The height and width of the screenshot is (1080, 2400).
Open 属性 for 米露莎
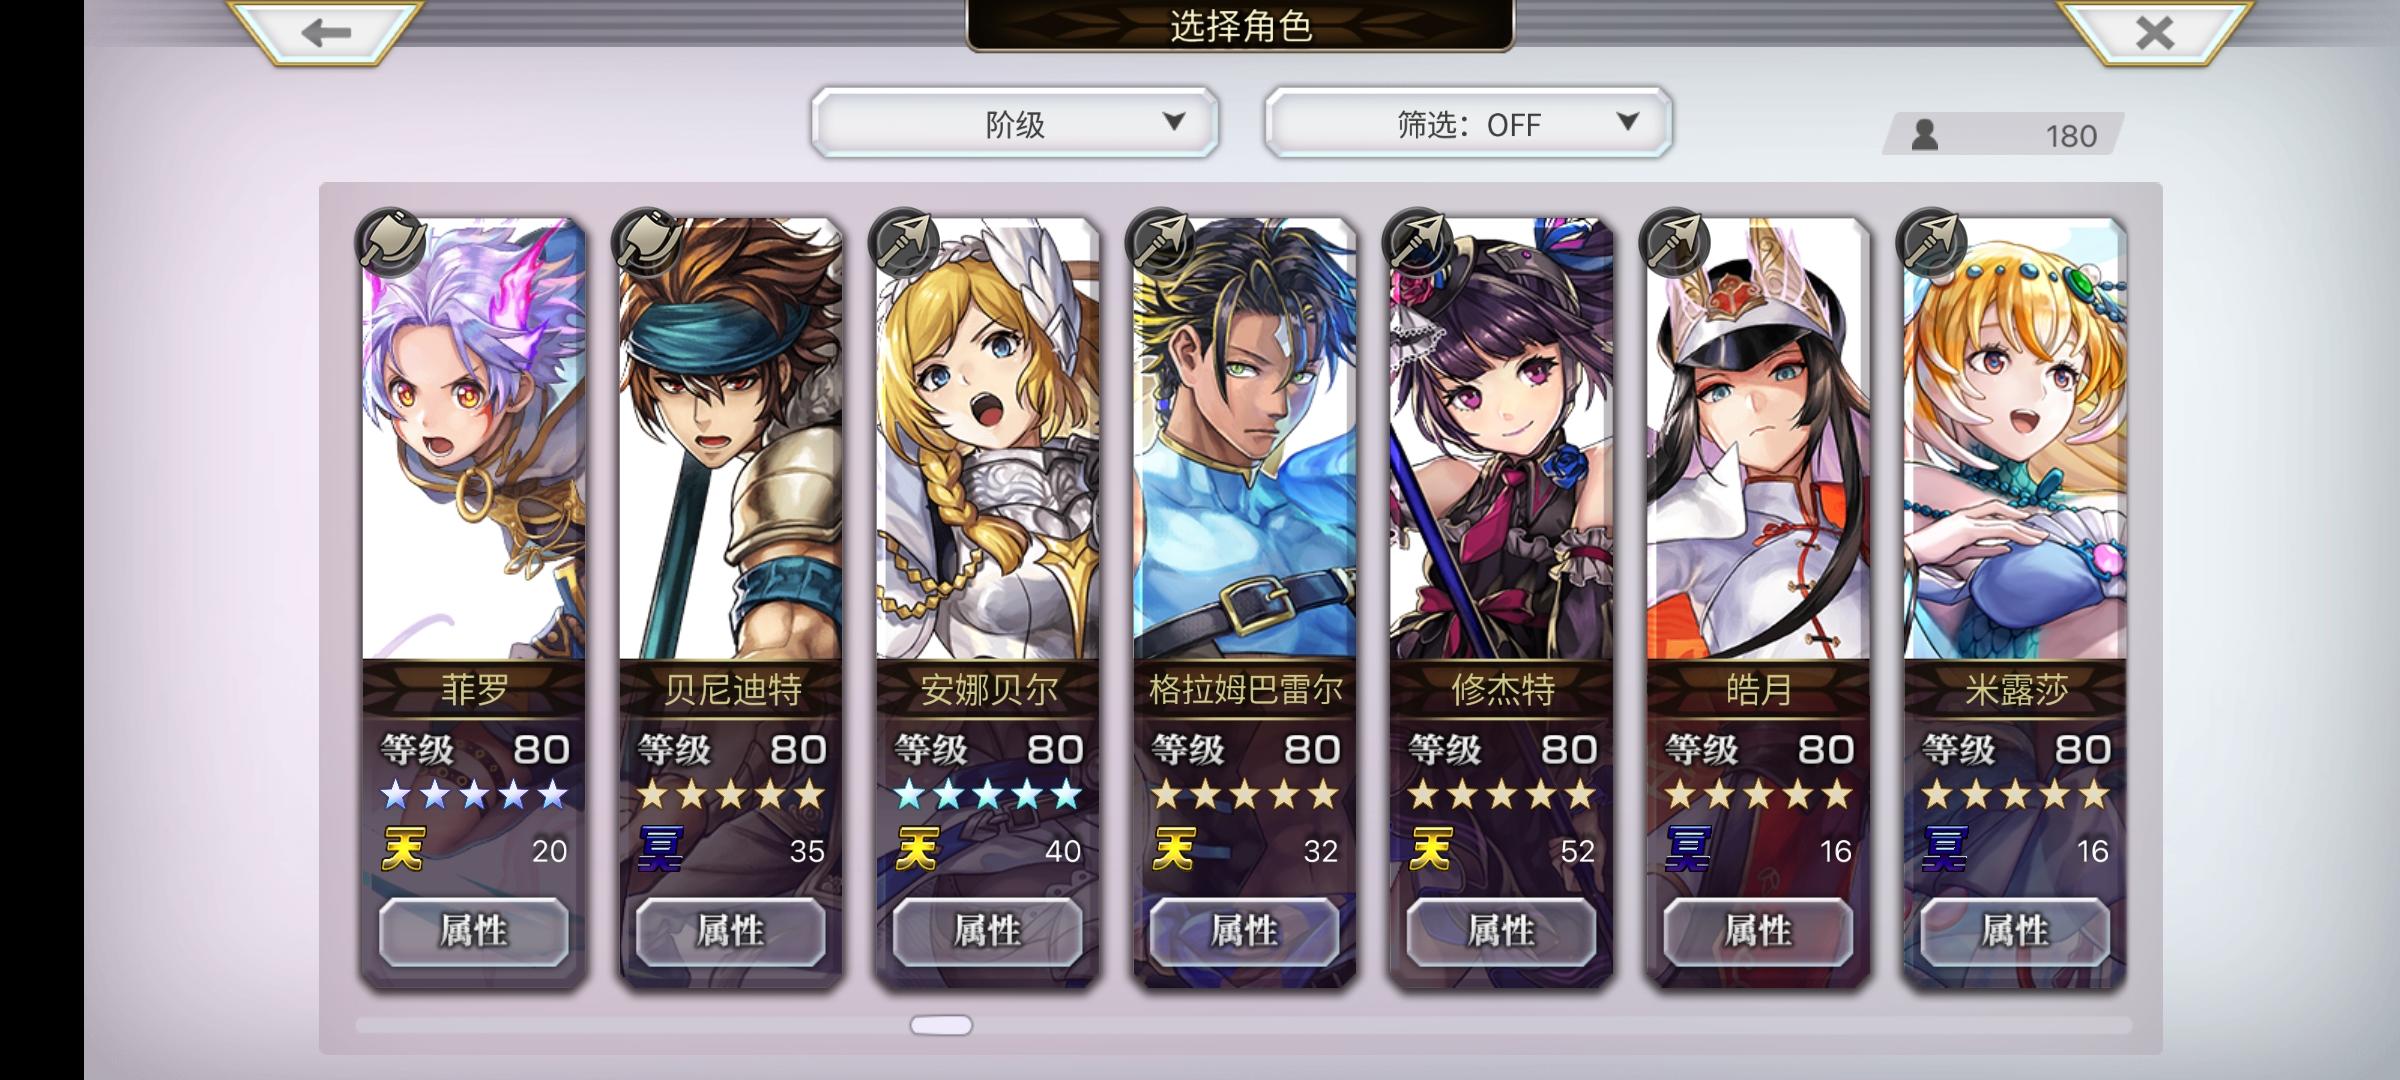click(2015, 931)
